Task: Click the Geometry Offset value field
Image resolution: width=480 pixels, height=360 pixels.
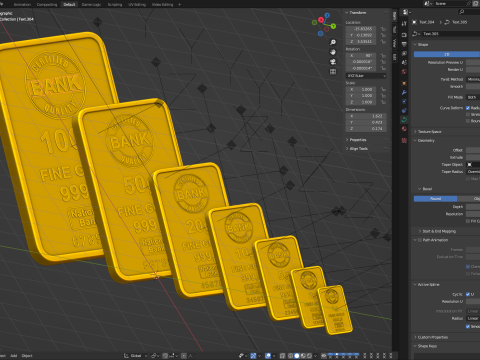Action: (473, 150)
